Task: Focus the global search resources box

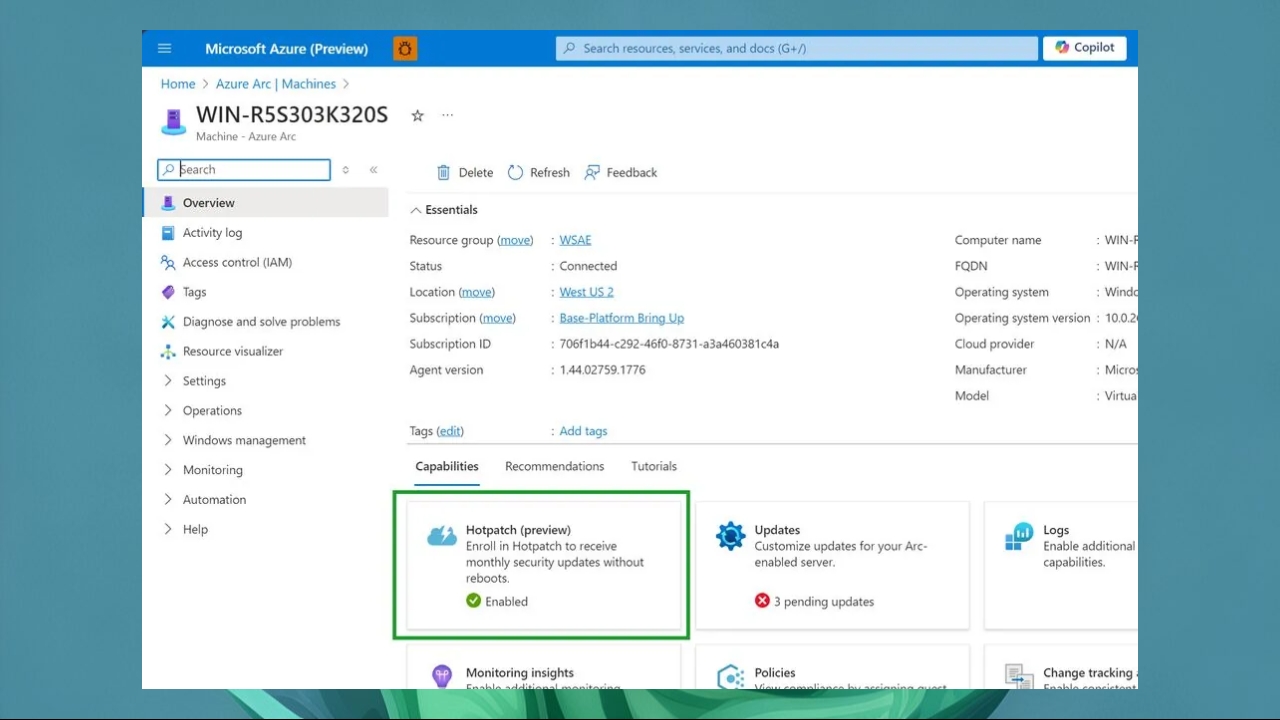Action: (x=797, y=48)
